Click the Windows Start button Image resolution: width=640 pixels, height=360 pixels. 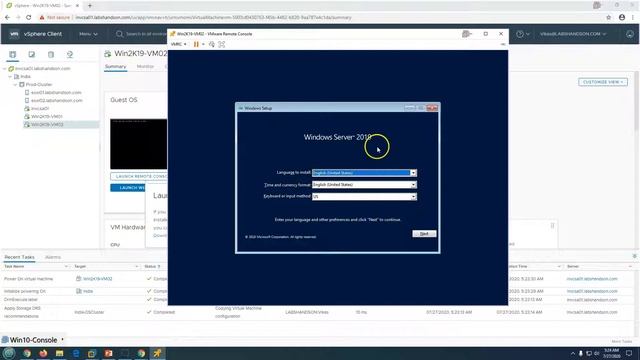(9, 353)
